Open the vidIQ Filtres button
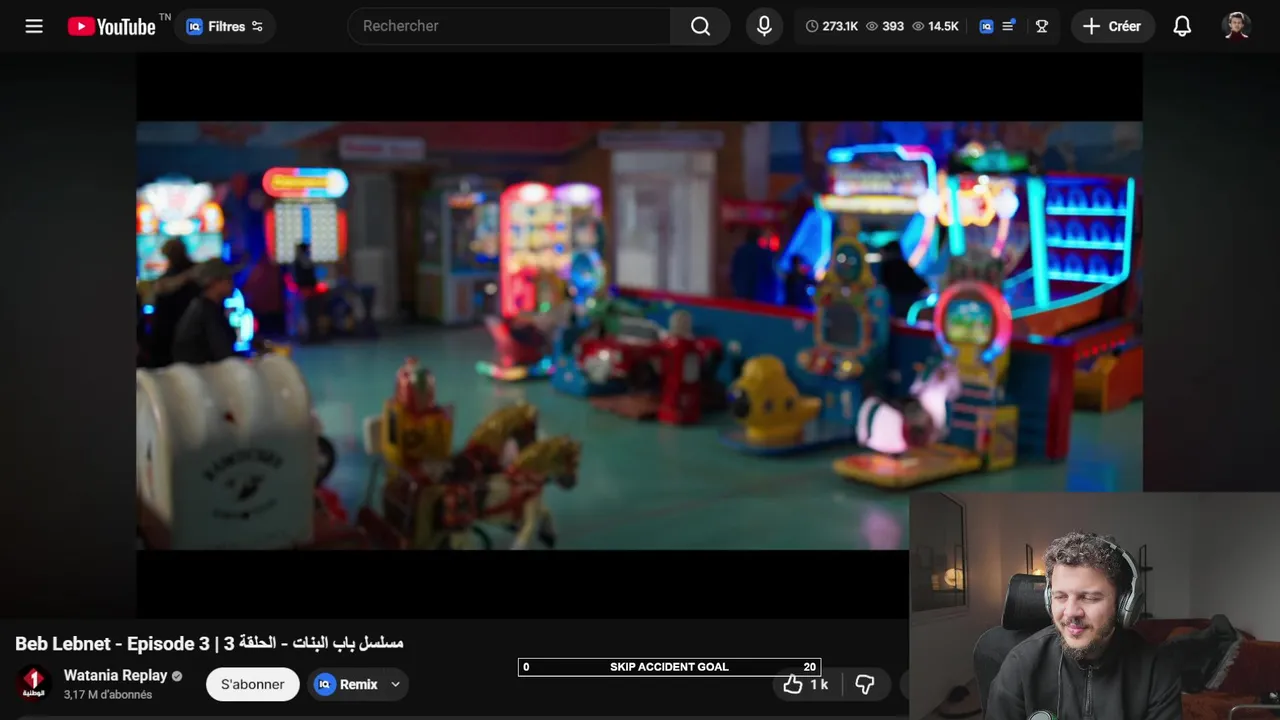Viewport: 1280px width, 720px height. pyautogui.click(x=225, y=26)
